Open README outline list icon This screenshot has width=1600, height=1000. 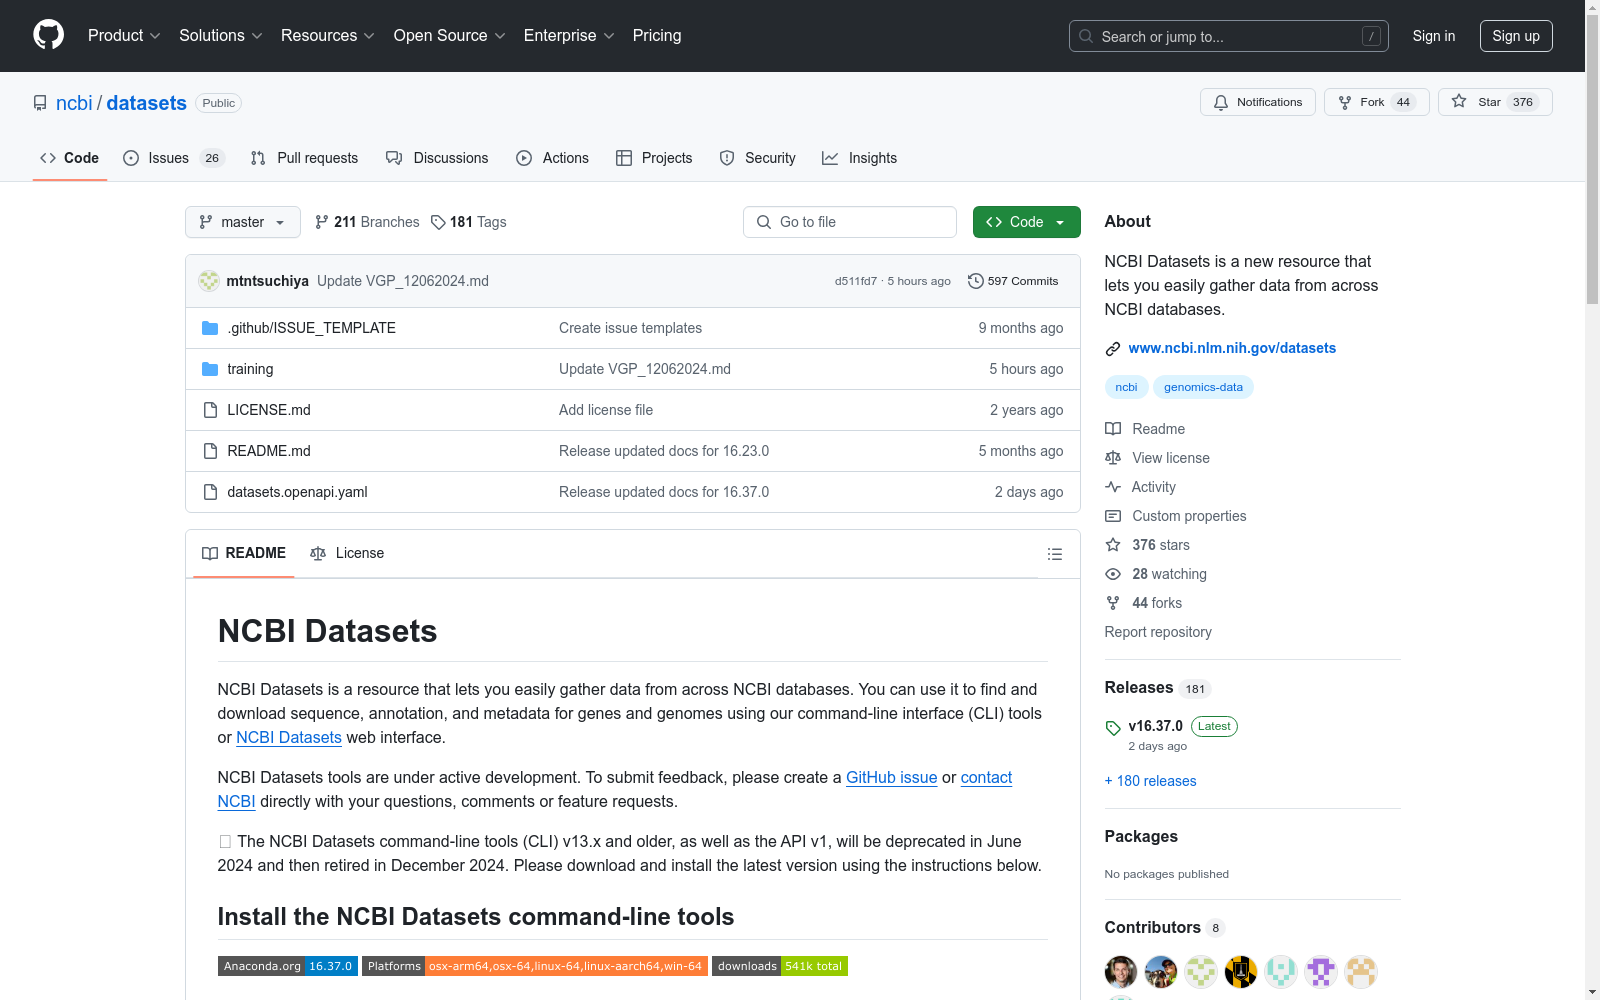click(1054, 554)
